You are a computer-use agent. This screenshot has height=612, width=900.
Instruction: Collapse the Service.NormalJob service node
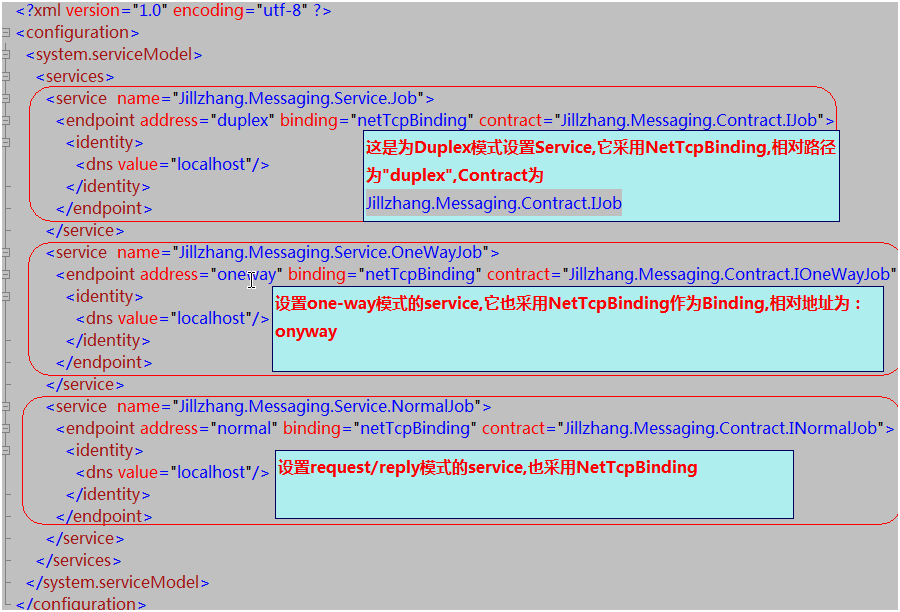pyautogui.click(x=6, y=407)
